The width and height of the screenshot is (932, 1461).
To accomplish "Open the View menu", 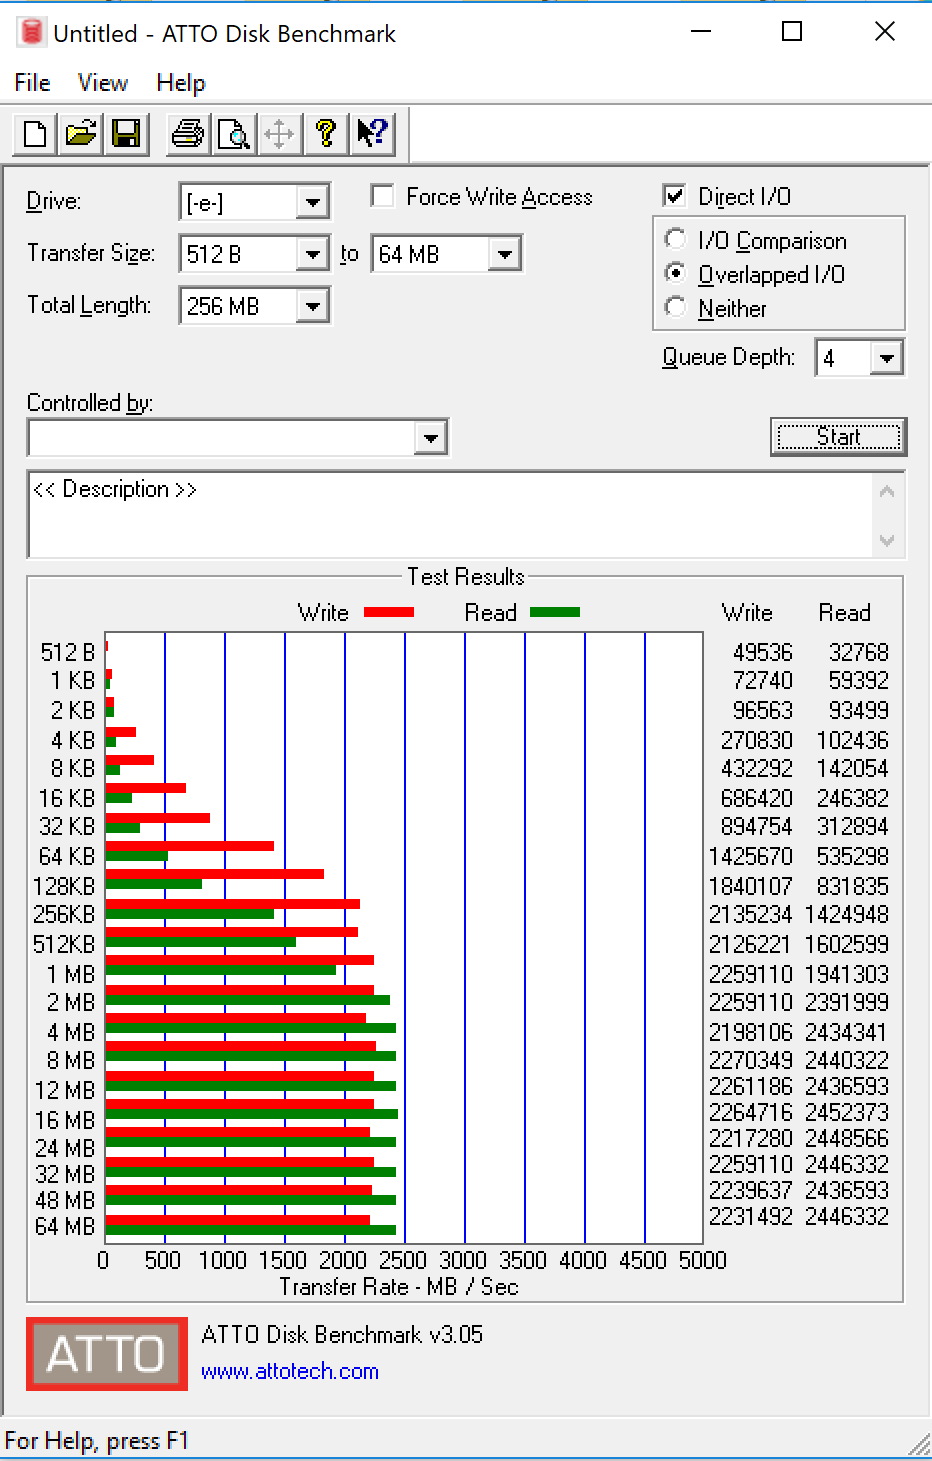I will (x=102, y=83).
